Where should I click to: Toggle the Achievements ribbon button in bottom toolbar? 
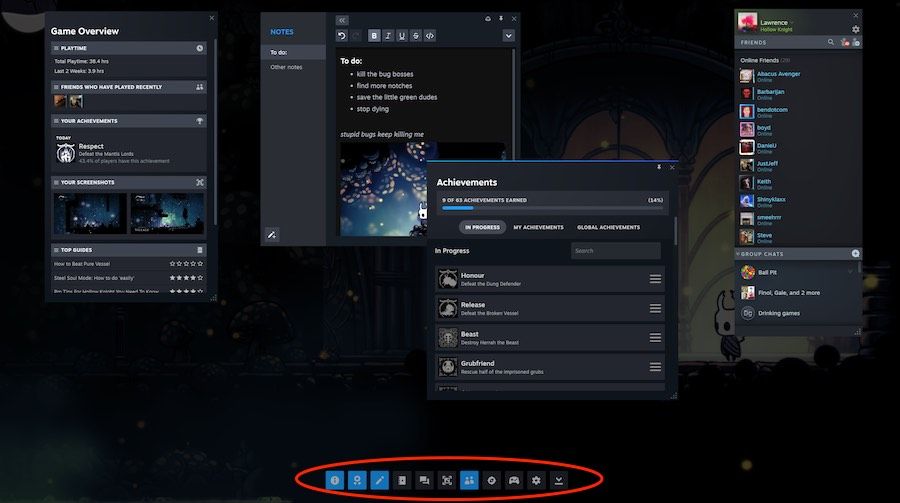point(357,480)
